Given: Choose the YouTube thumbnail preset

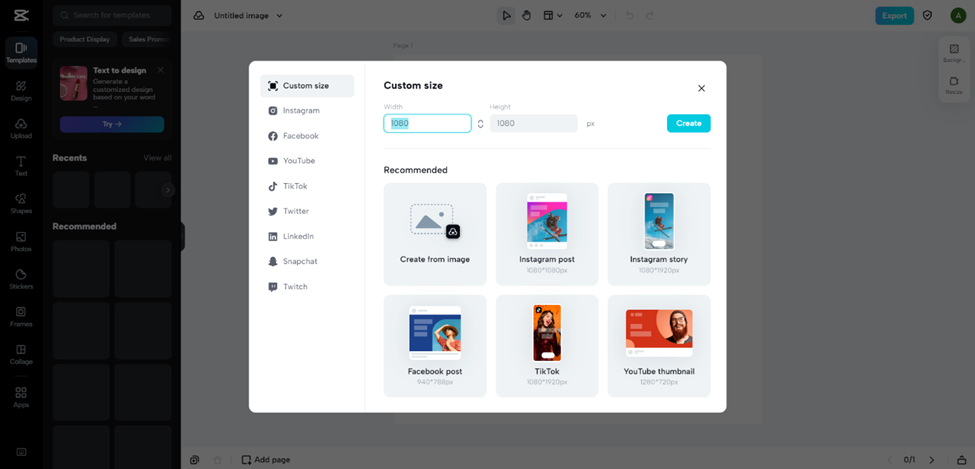Looking at the screenshot, I should 659,346.
